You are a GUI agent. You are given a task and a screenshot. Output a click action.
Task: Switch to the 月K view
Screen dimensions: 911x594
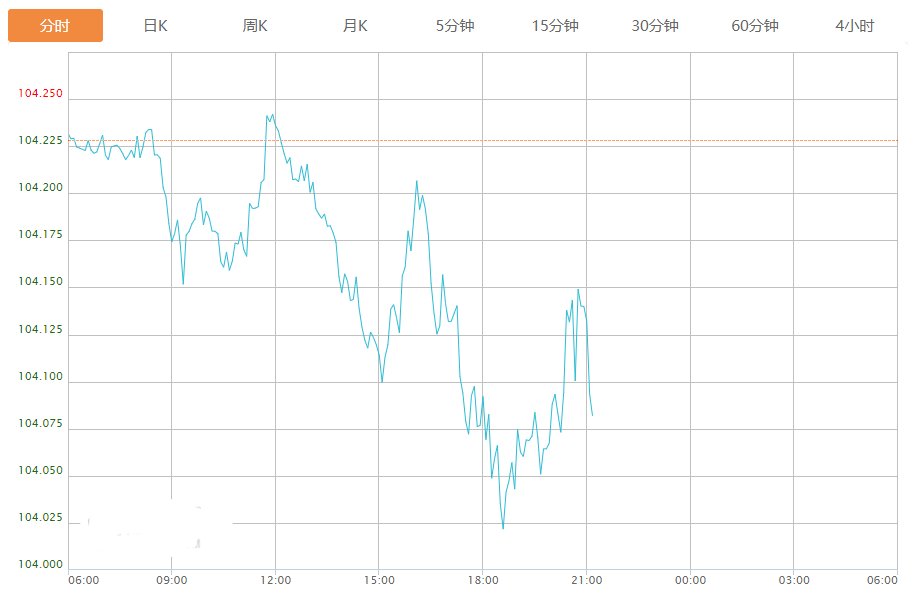[355, 26]
